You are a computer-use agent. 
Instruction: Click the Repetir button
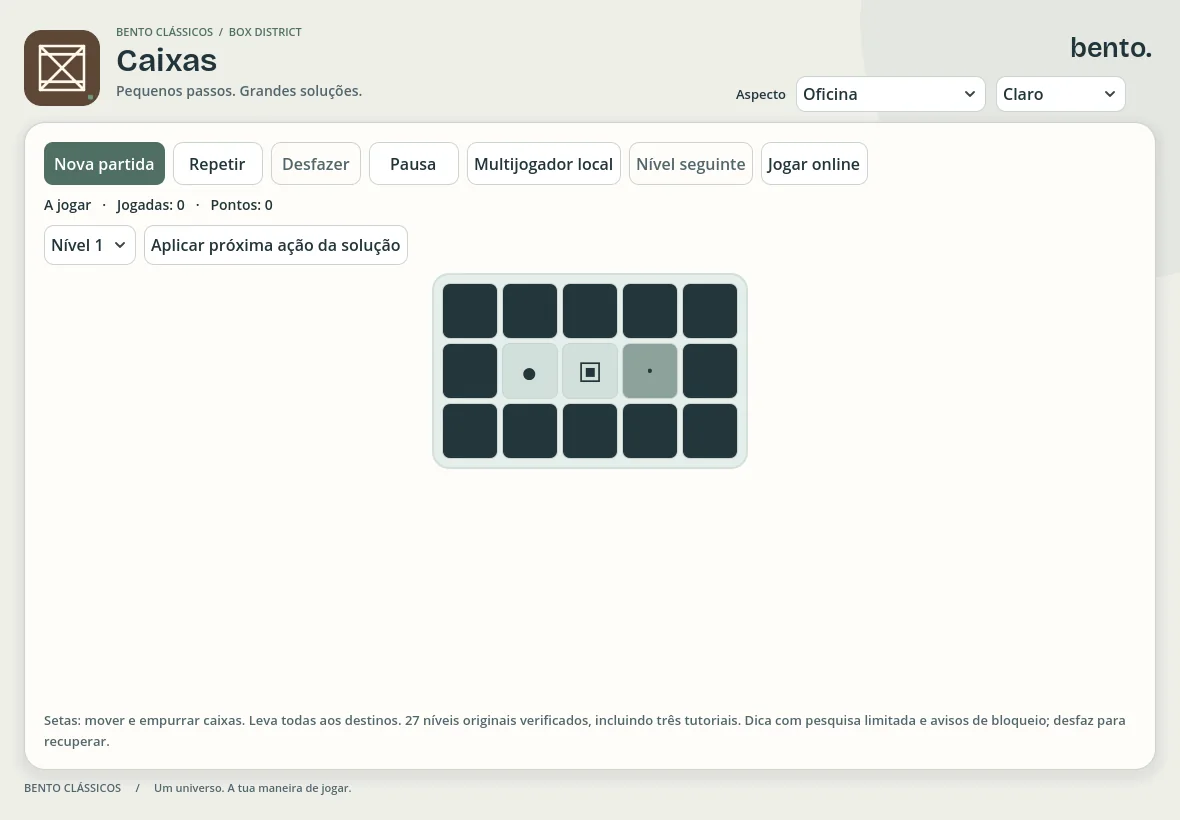point(217,164)
